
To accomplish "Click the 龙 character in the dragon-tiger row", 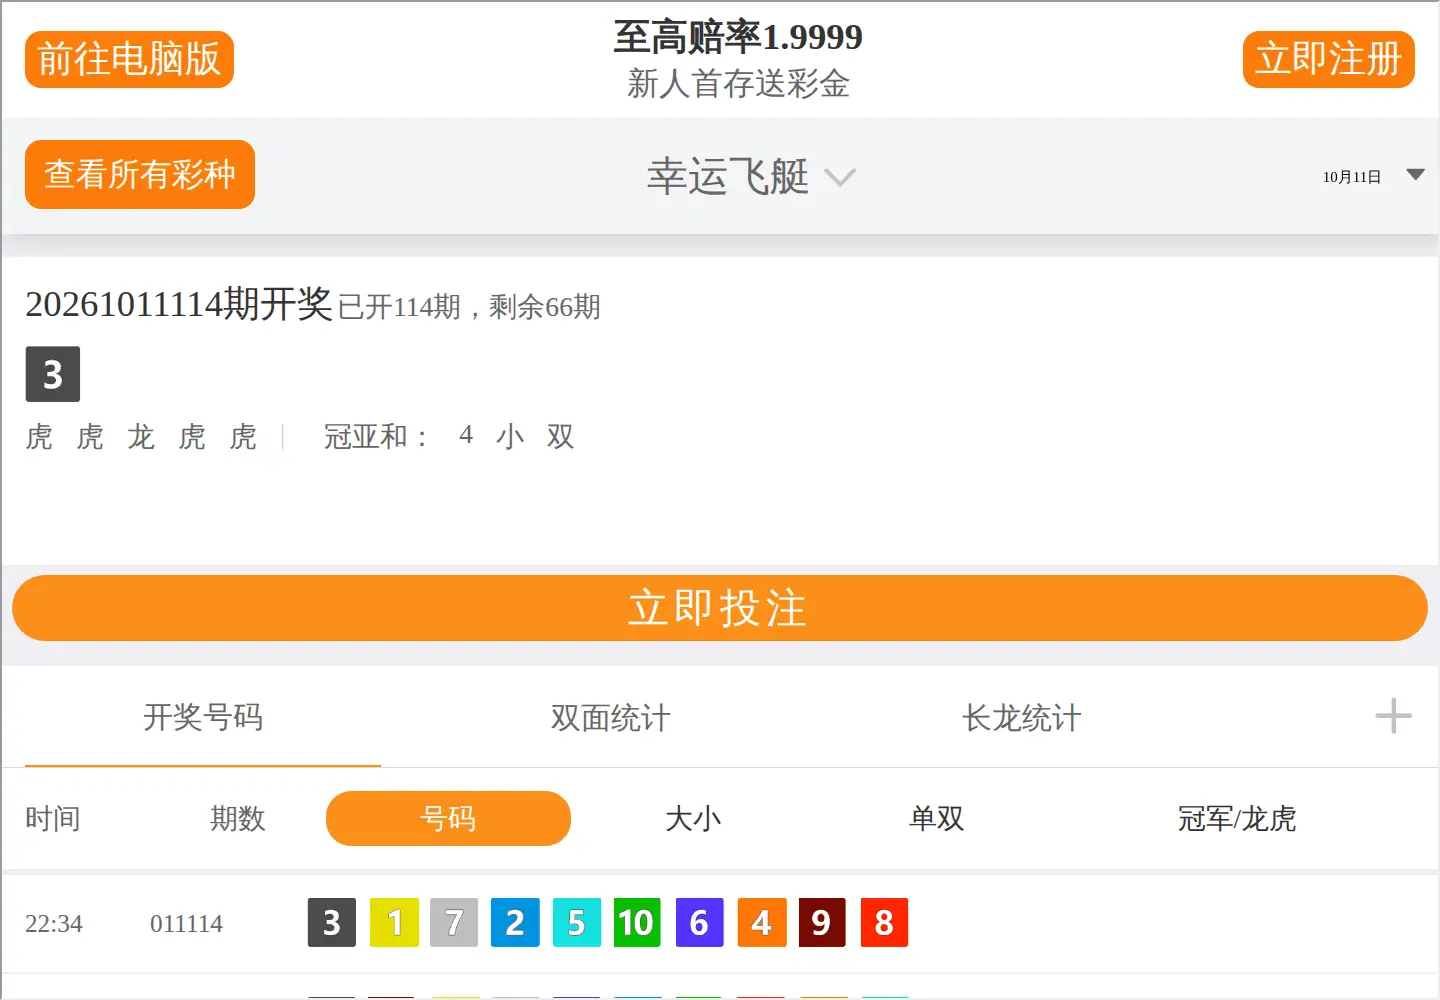I will tap(141, 436).
